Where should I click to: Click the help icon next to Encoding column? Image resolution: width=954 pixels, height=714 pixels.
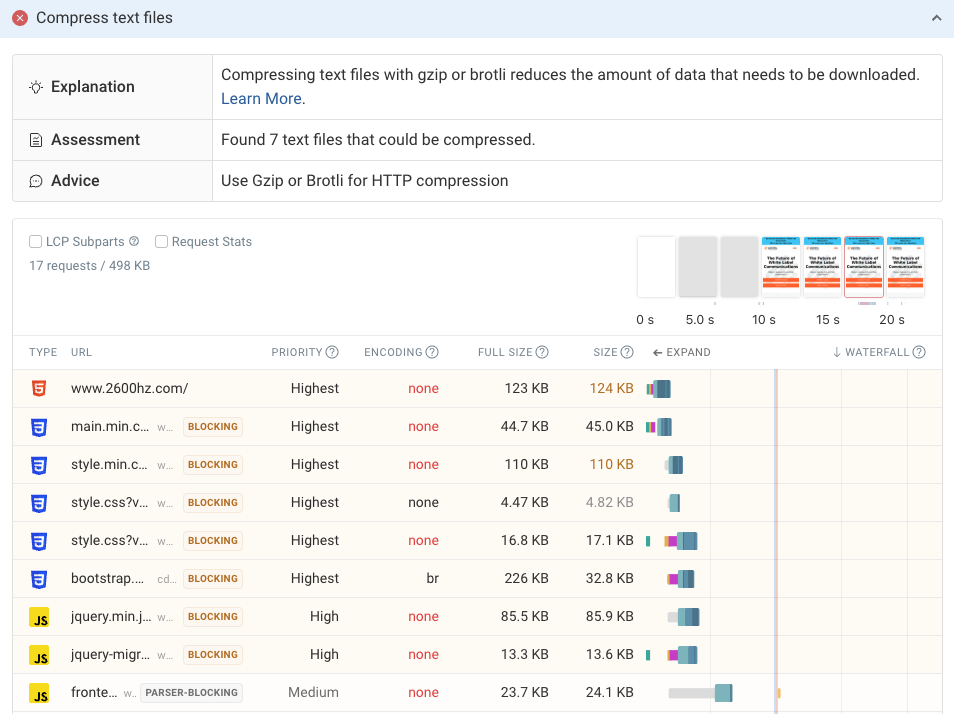point(432,352)
